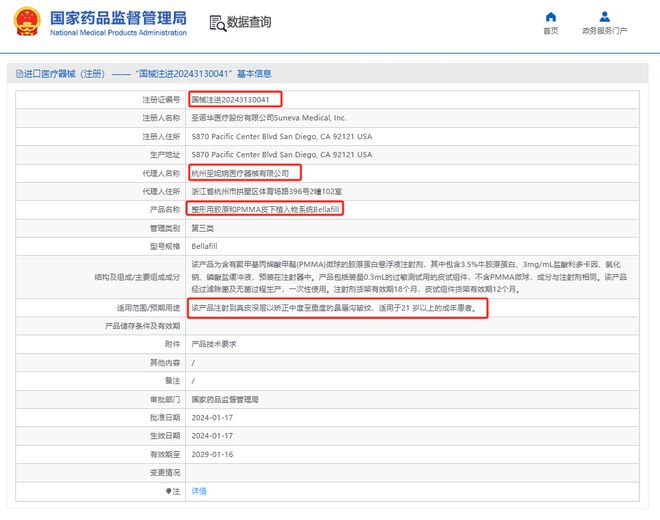The width and height of the screenshot is (660, 520).
Task: Go to 首页 via home icon
Action: [551, 17]
